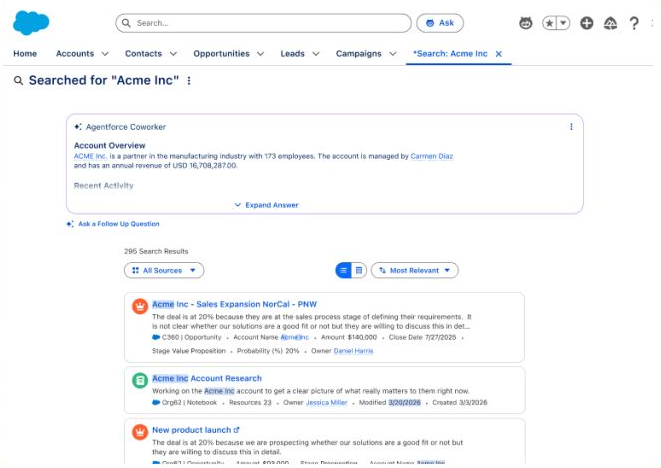
Task: Click the Created 3/3/2026 text
Action: [x=460, y=403]
